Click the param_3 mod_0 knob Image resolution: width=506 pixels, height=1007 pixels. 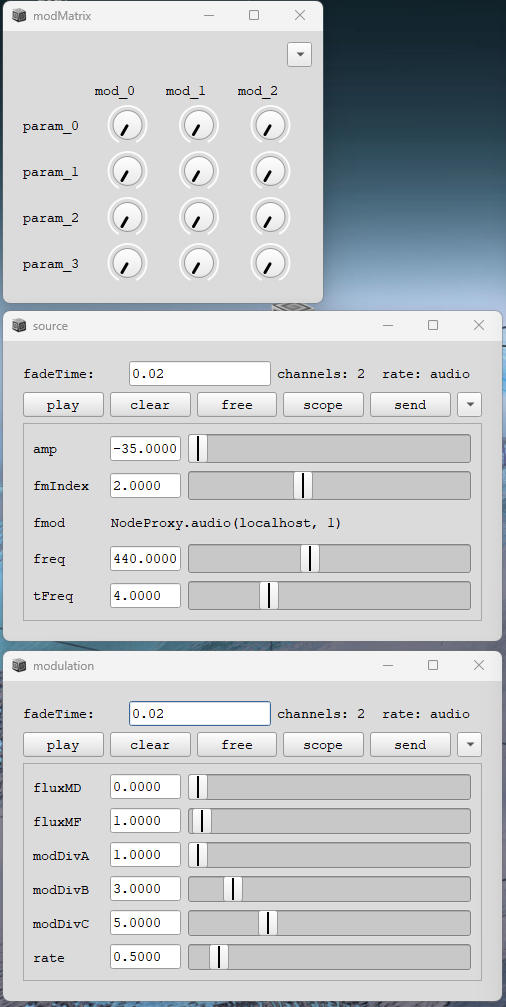click(127, 263)
